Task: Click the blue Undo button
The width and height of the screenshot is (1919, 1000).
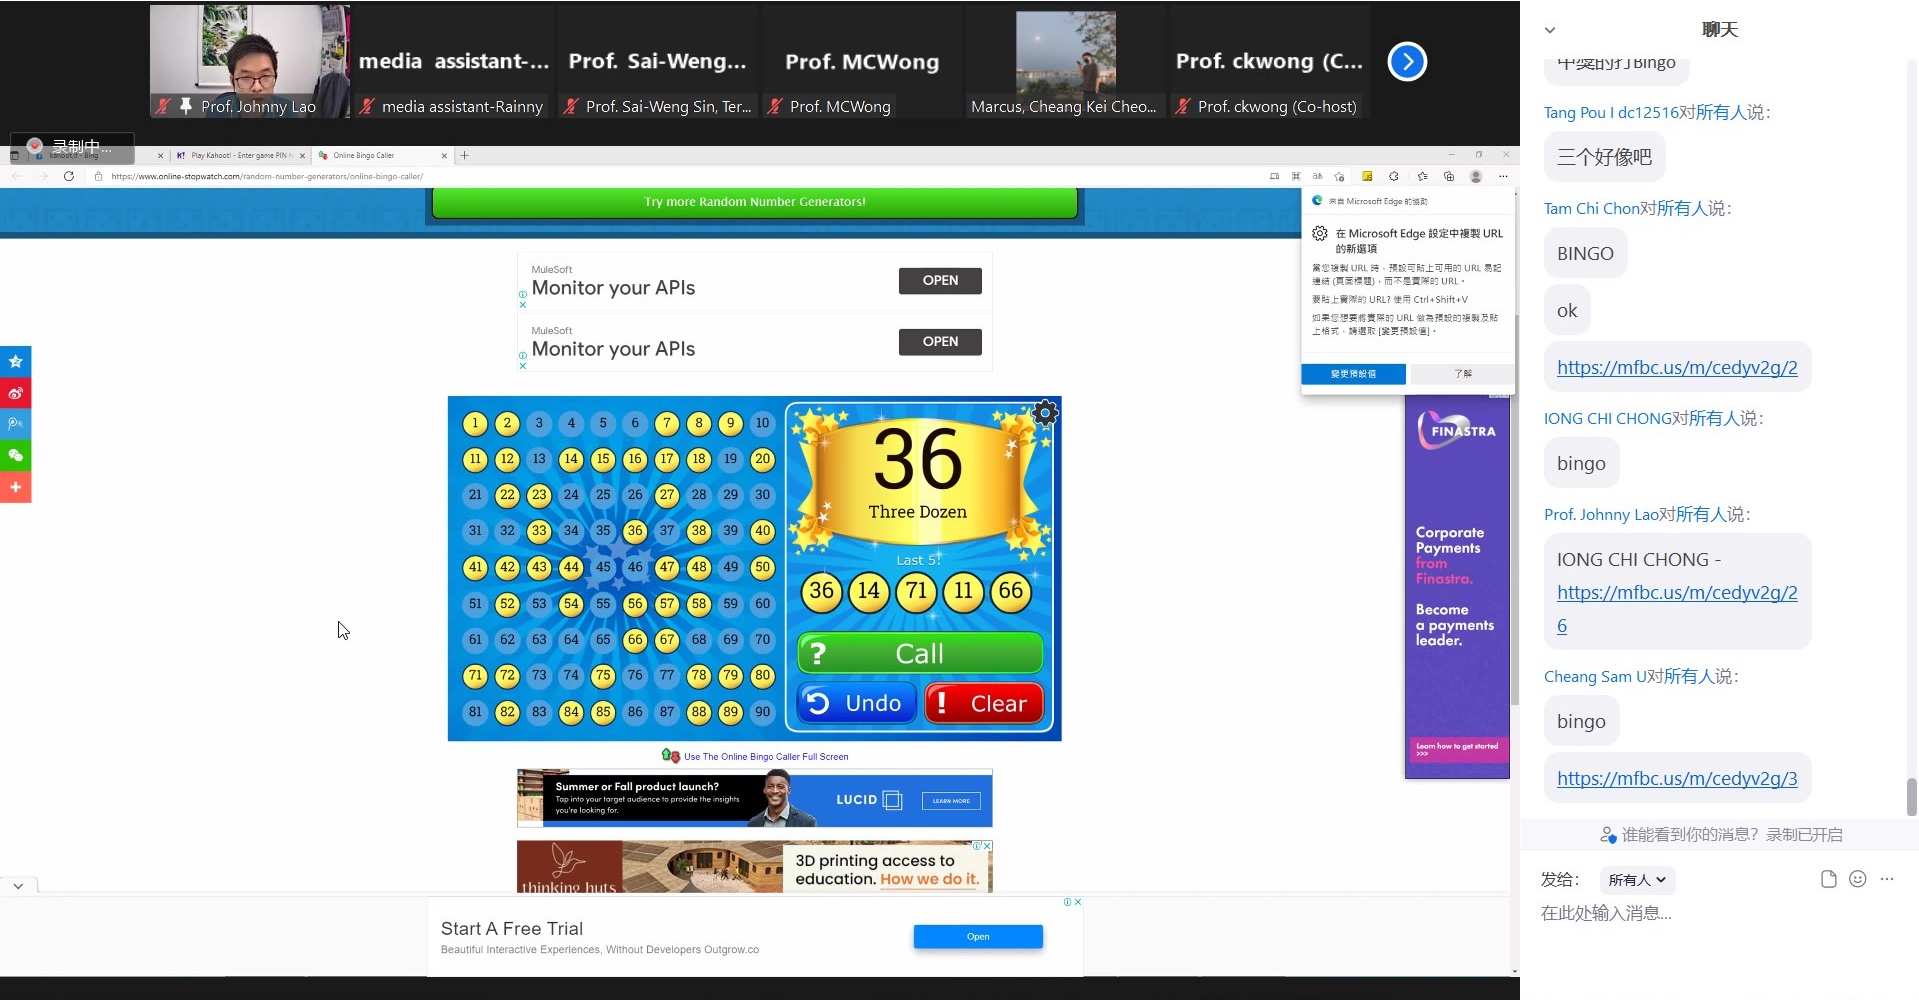Action: click(857, 703)
